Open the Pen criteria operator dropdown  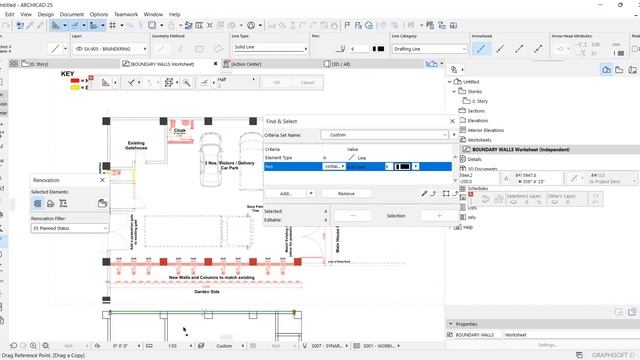tap(333, 167)
